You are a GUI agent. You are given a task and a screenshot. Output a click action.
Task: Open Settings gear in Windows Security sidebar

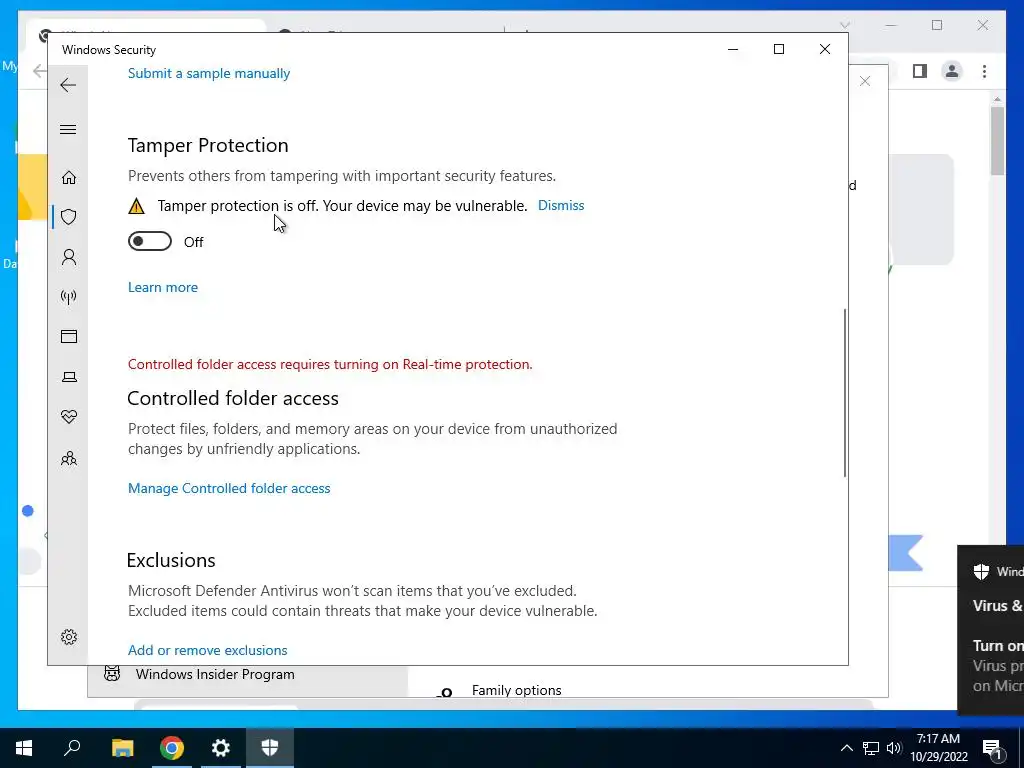[x=69, y=637]
